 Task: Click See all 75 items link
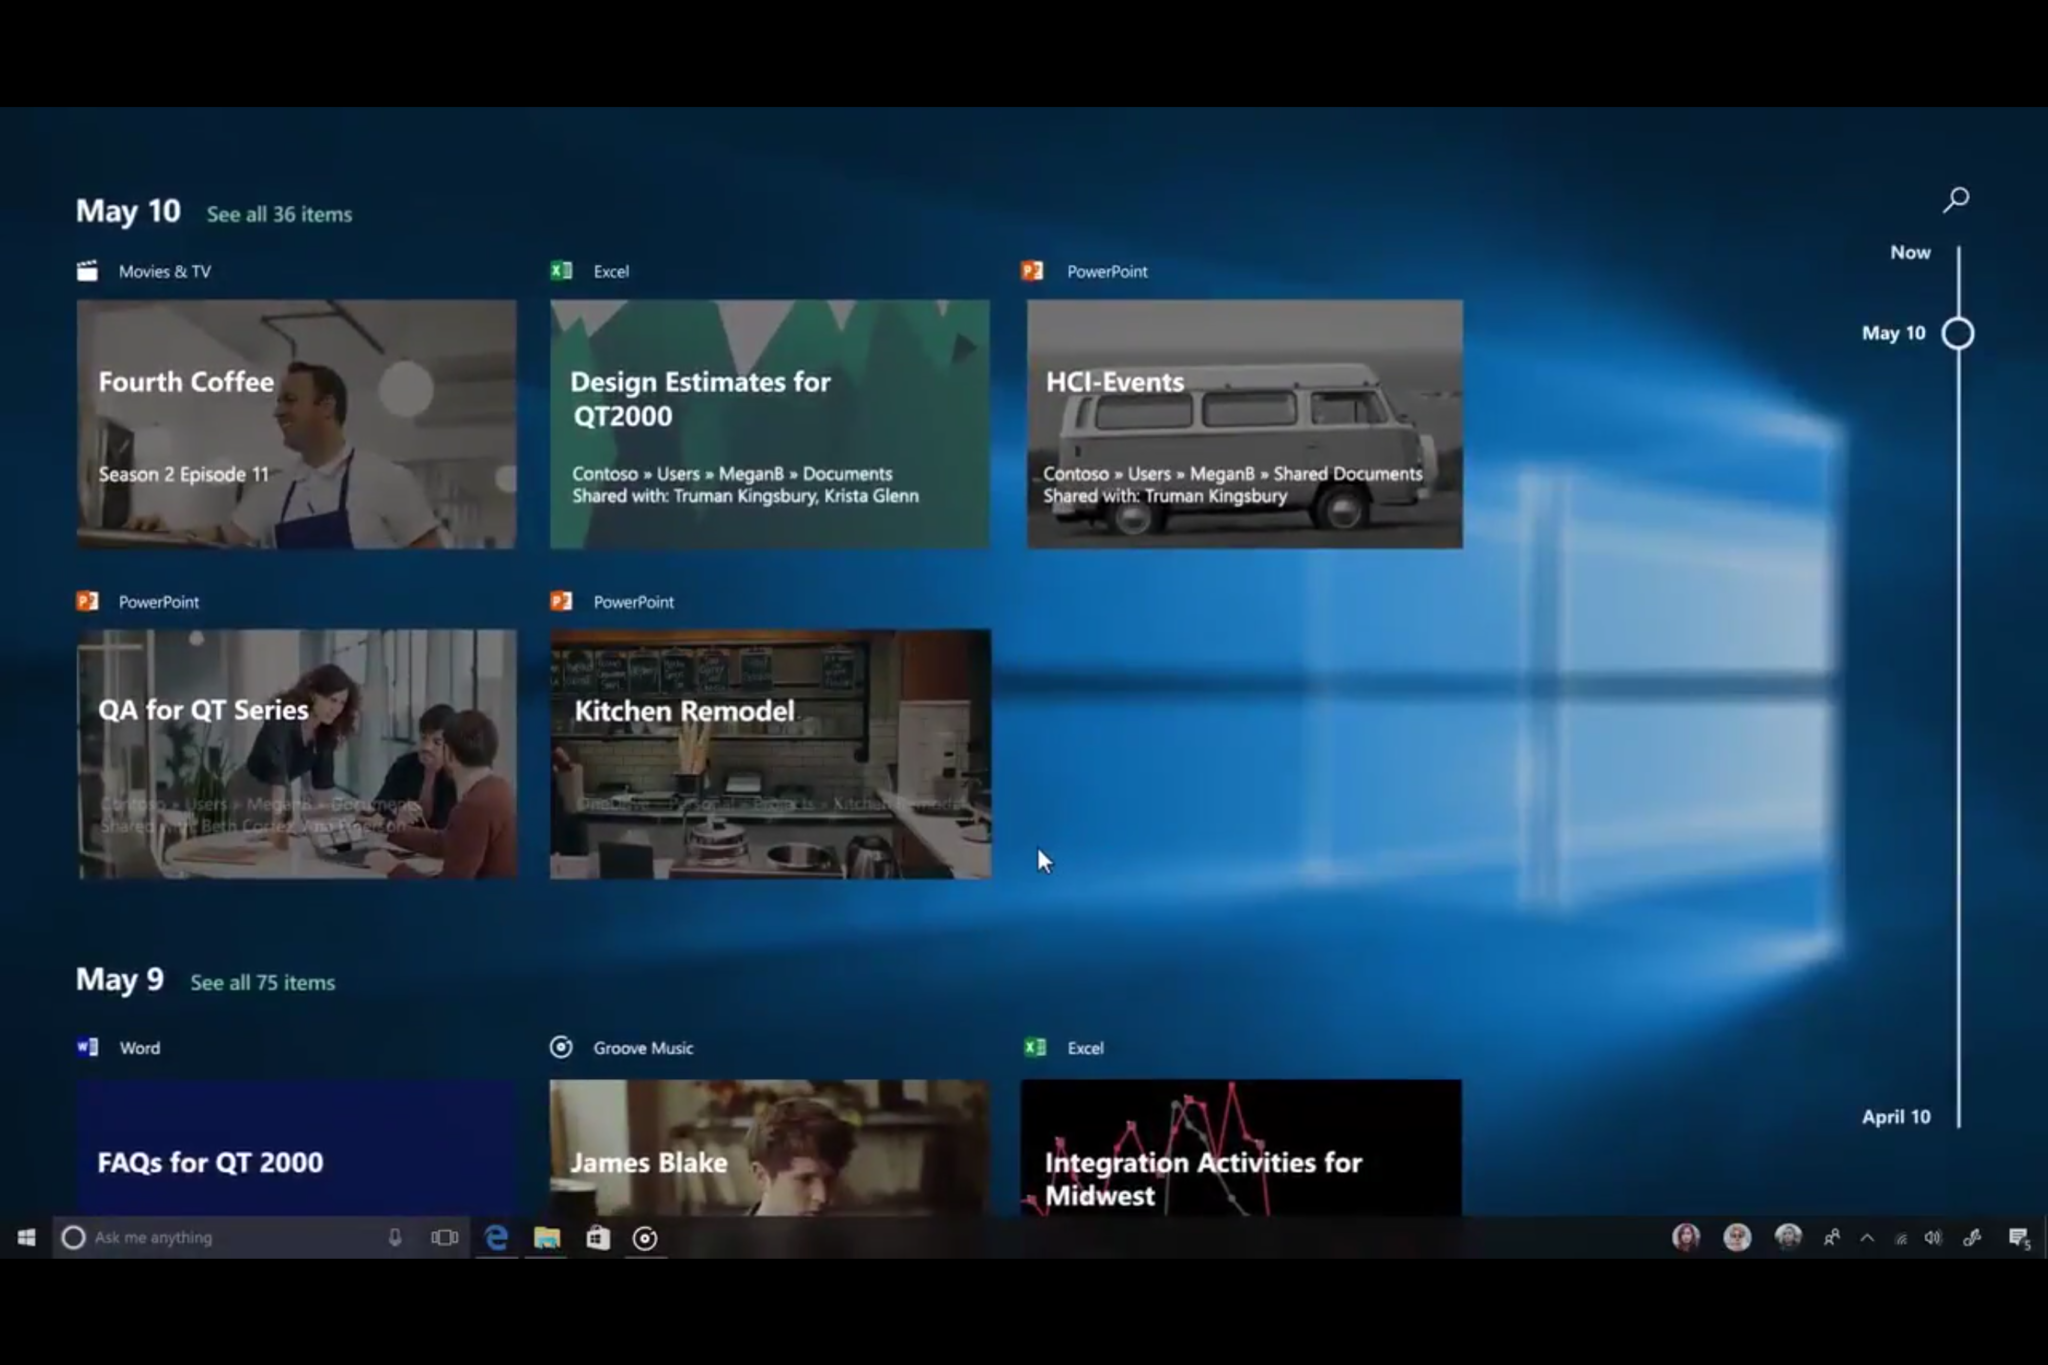[x=262, y=983]
